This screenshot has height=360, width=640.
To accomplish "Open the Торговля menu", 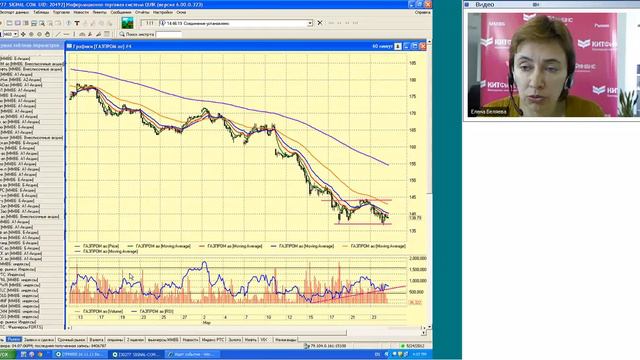I will click(61, 13).
